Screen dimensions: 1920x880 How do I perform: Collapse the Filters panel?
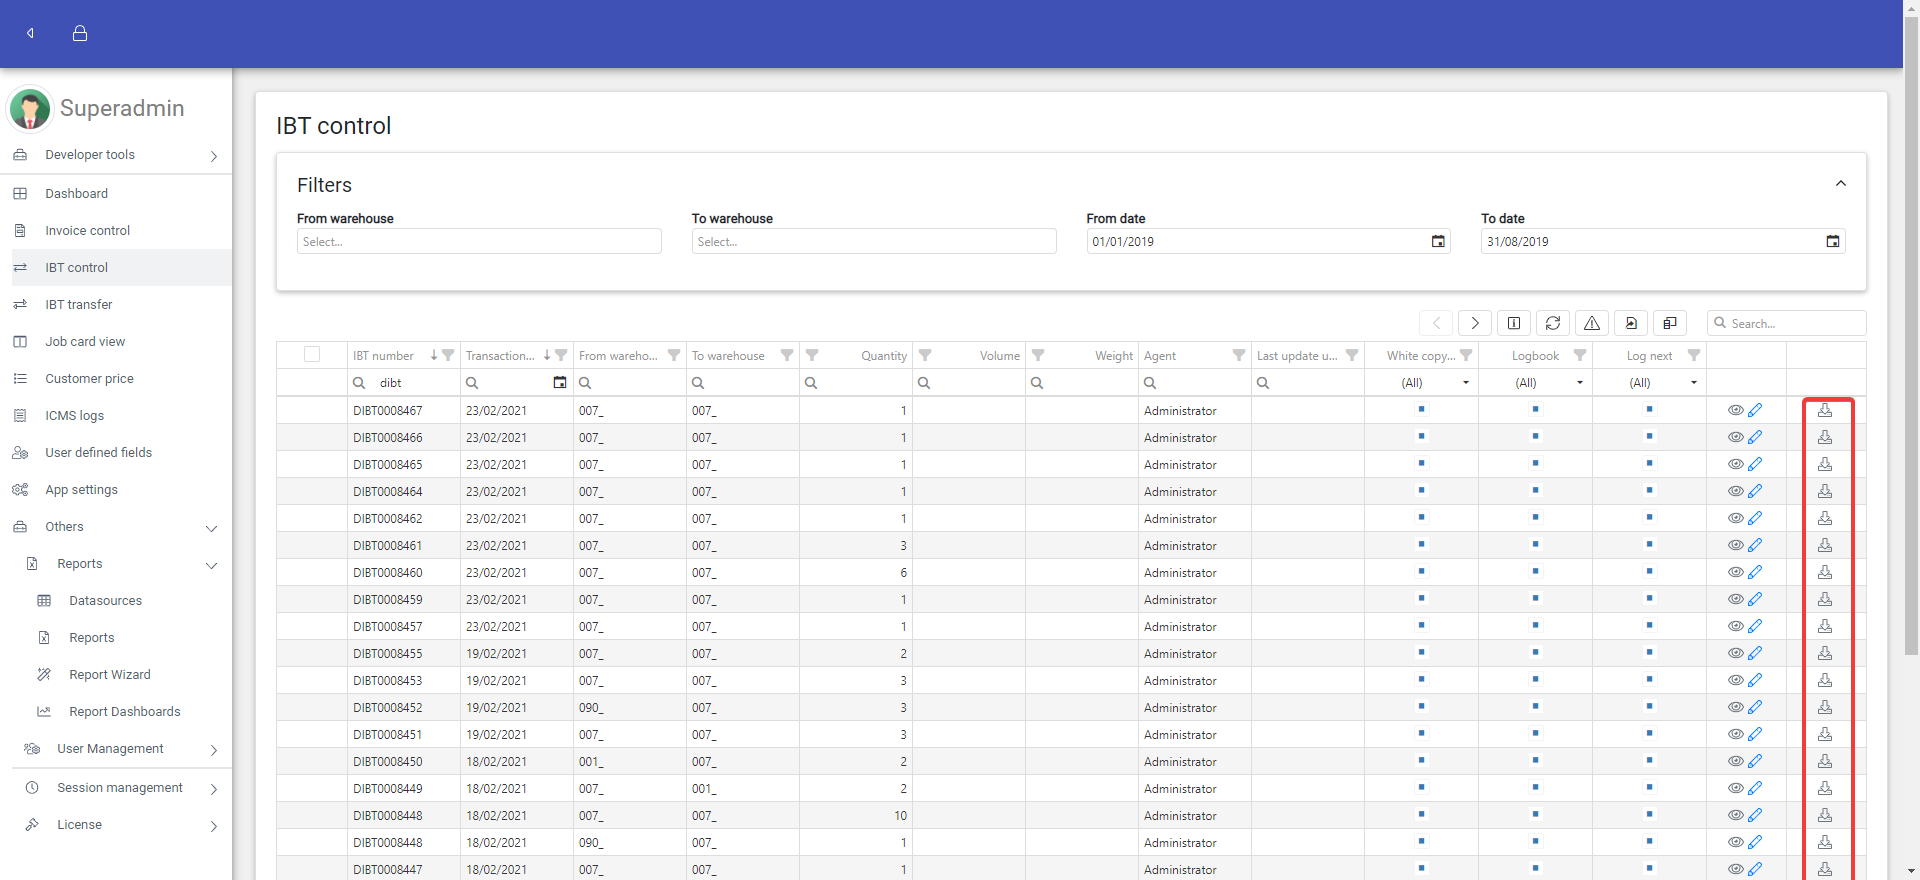[1840, 184]
